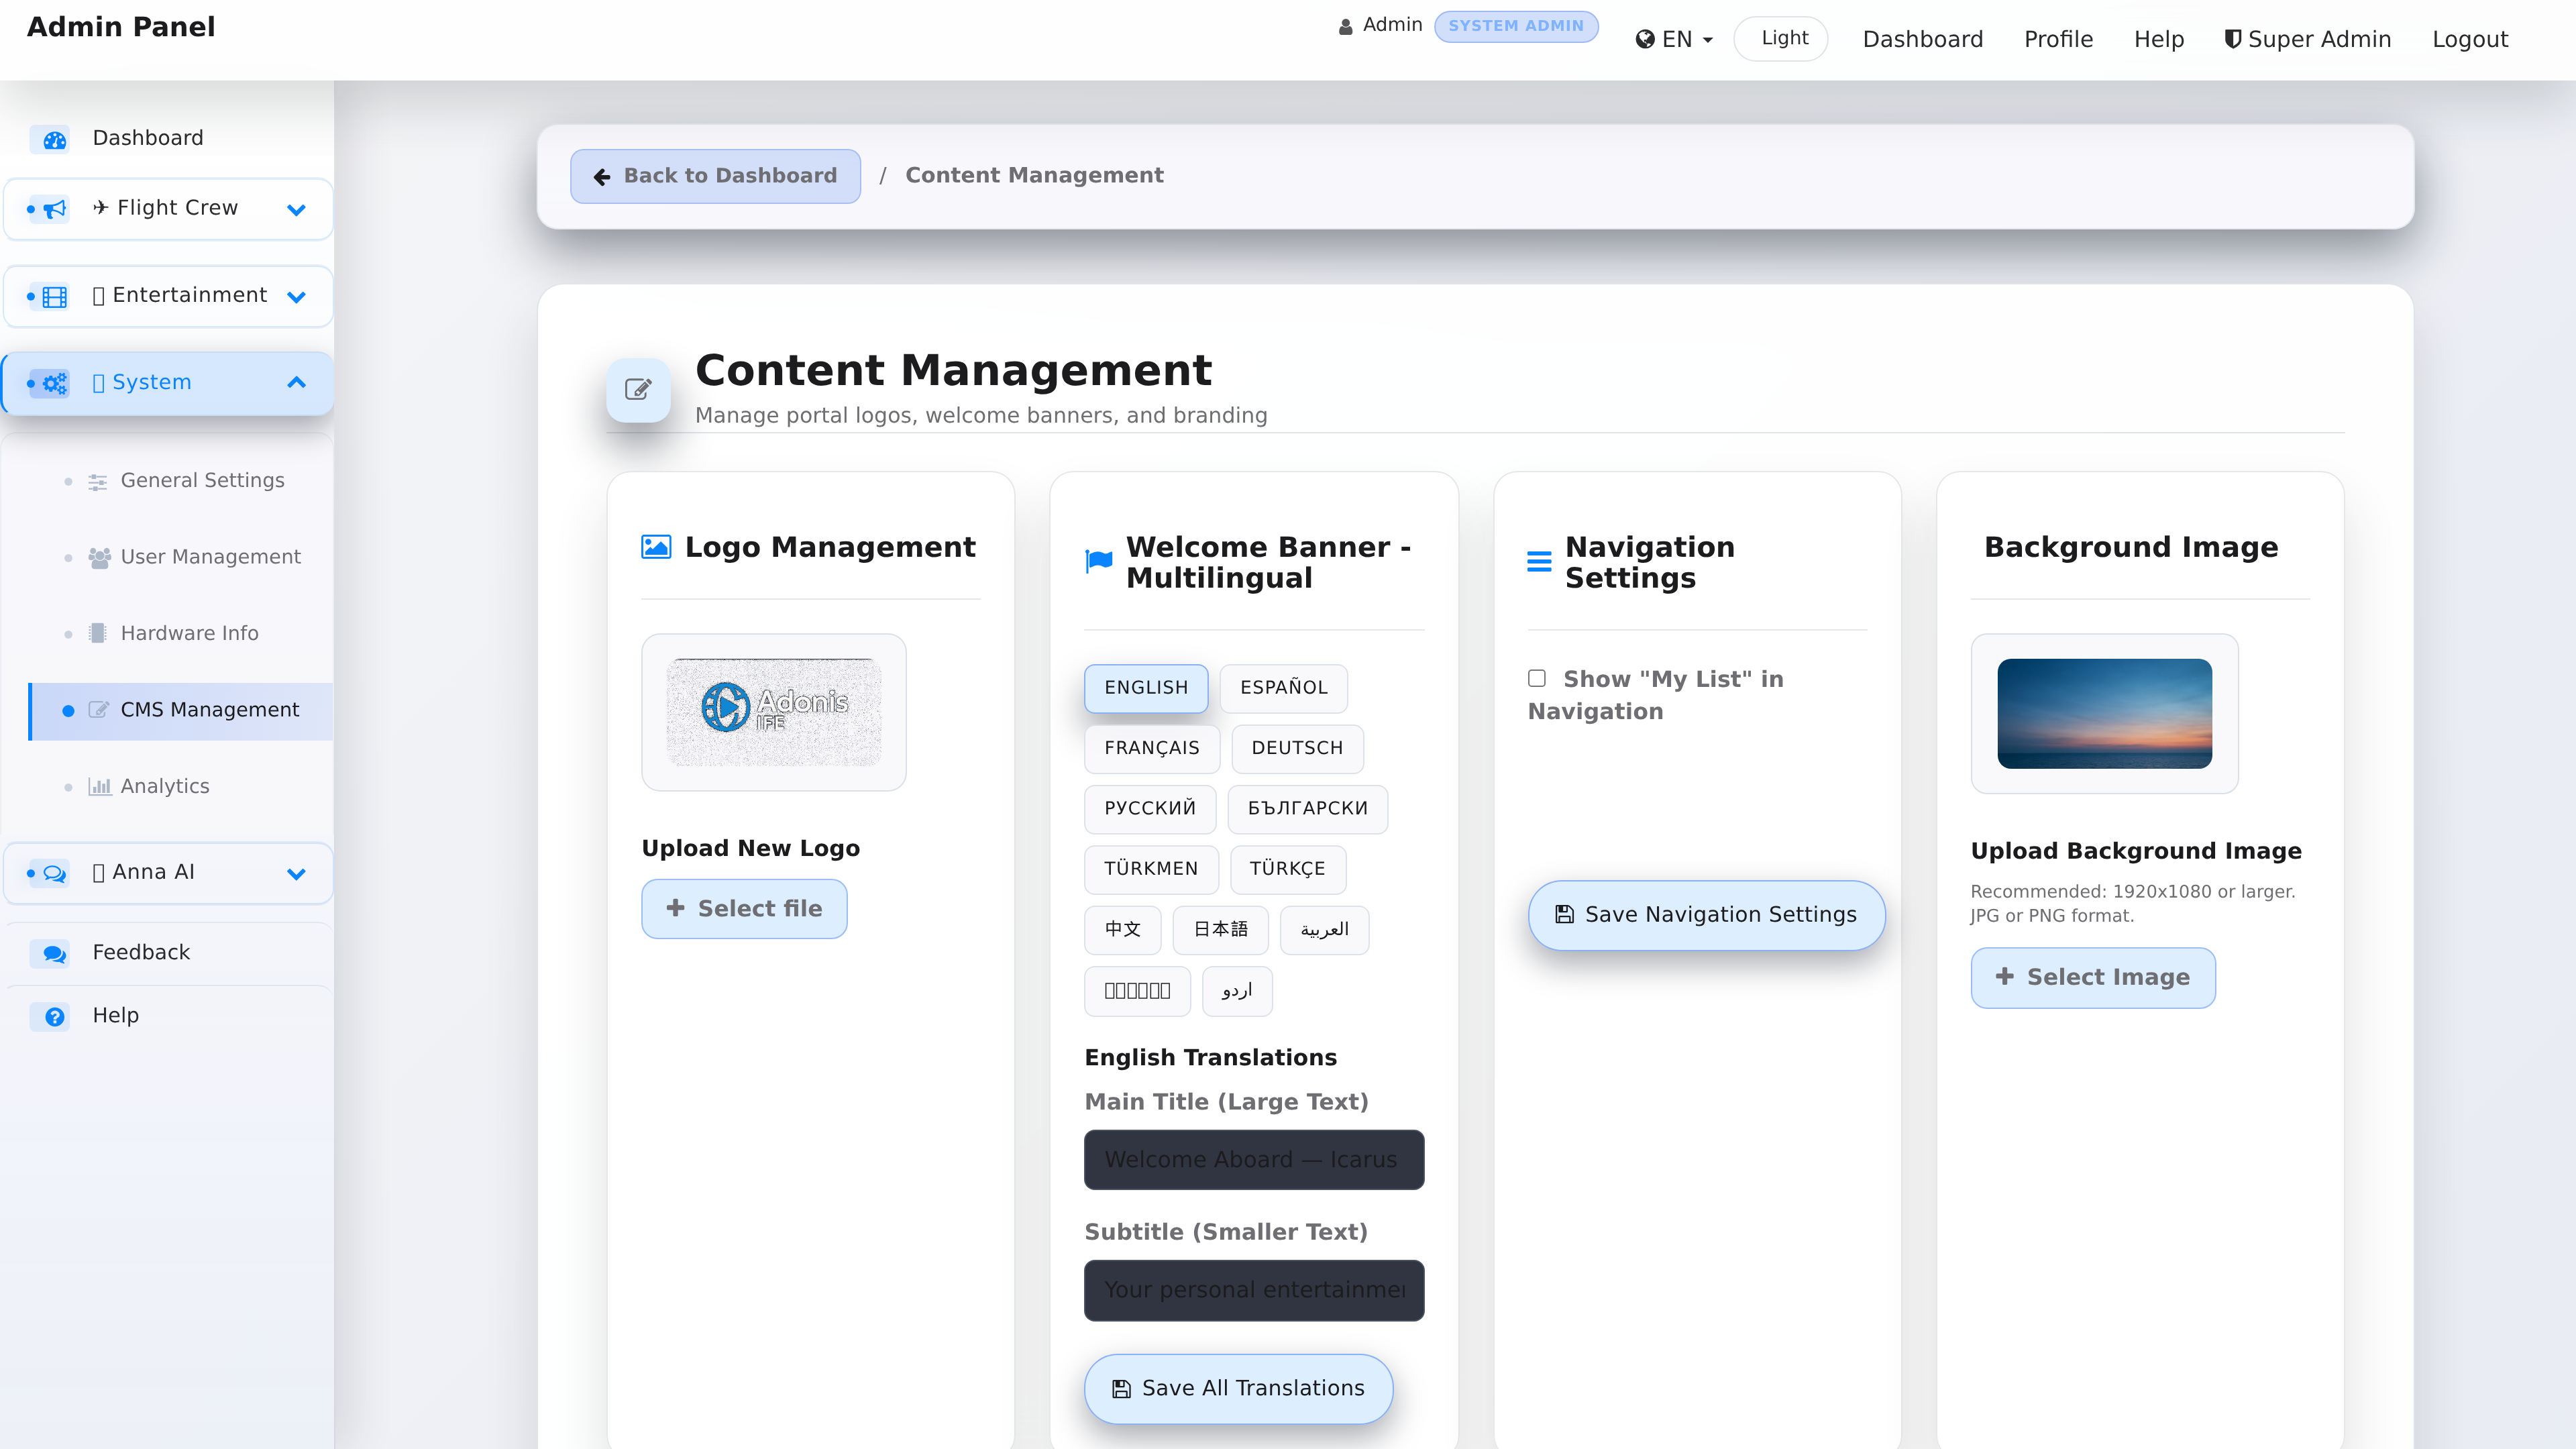Click the Welcome Banner flag icon

1099,562
